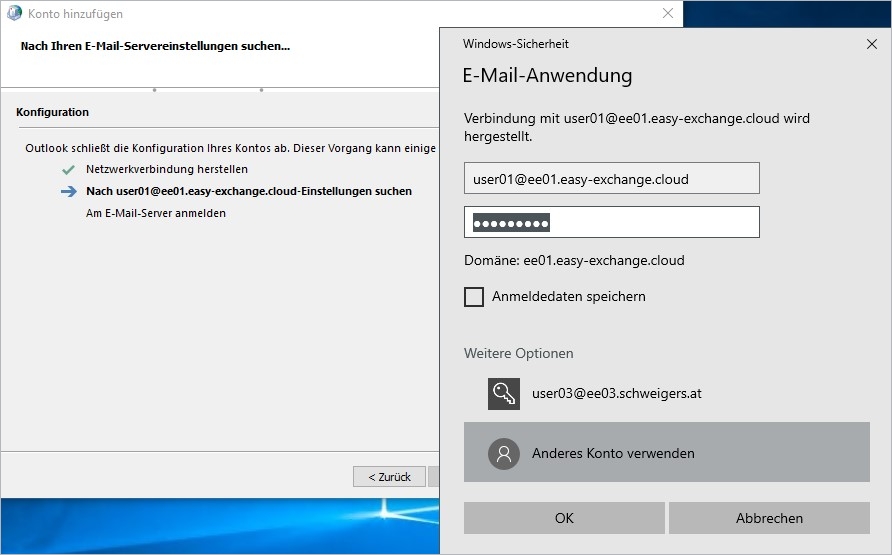Click Outlook schließt die Konfiguration description
The height and width of the screenshot is (555, 892).
tap(230, 148)
